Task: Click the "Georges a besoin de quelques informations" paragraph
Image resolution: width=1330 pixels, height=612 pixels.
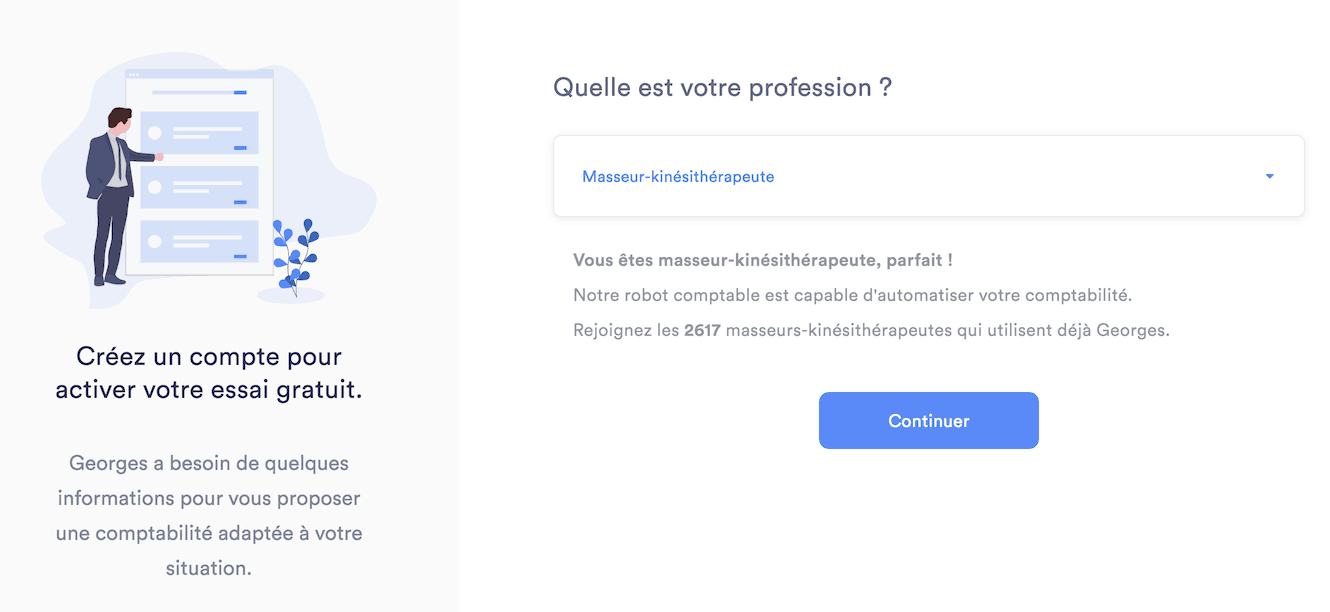Action: point(209,515)
